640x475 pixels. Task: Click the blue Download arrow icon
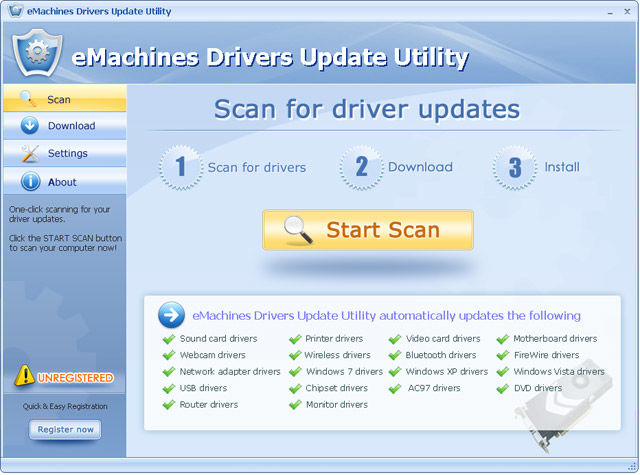pyautogui.click(x=29, y=126)
